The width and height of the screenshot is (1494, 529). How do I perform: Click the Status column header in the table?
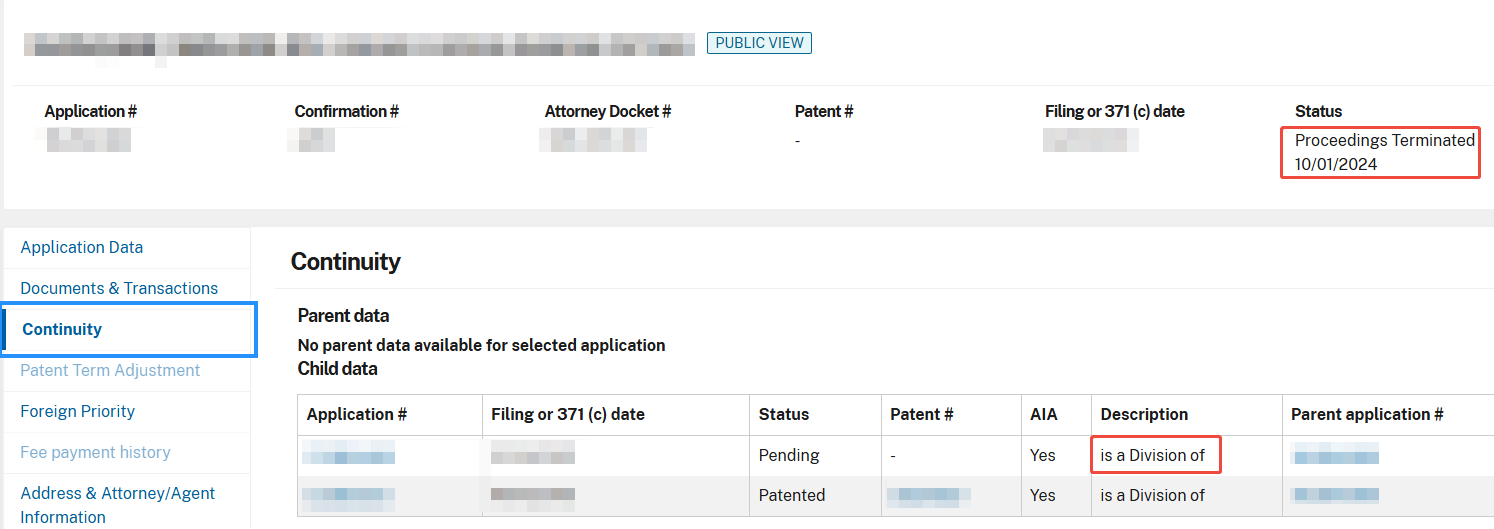pos(784,414)
